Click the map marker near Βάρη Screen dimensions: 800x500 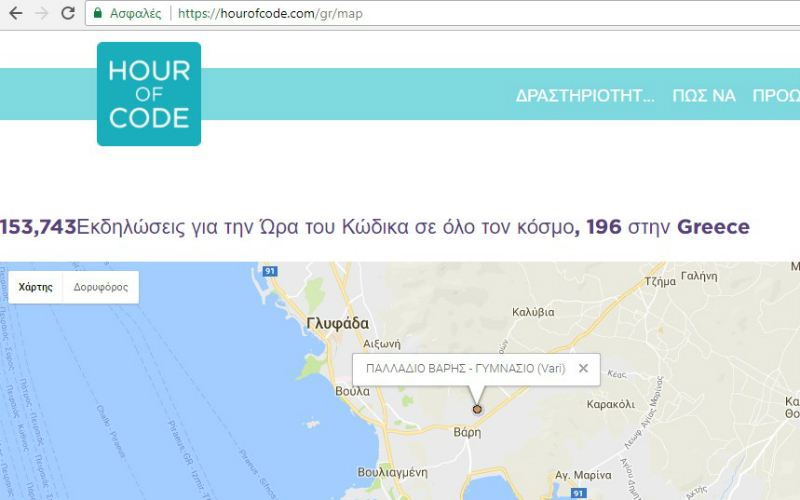click(477, 409)
